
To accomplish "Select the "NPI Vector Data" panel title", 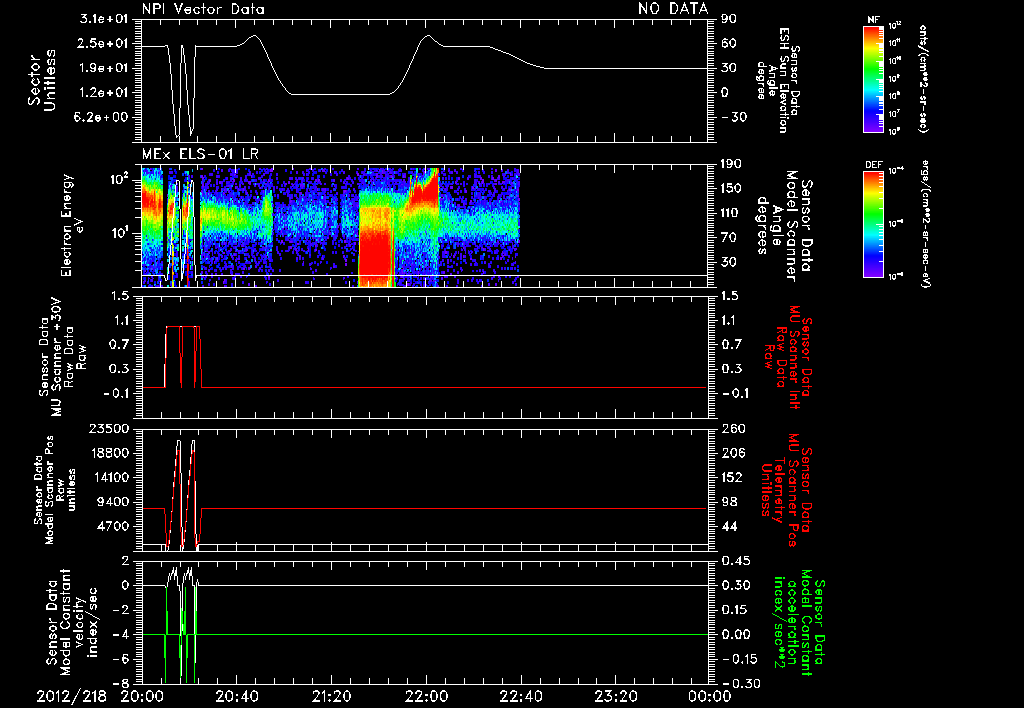I will [203, 9].
